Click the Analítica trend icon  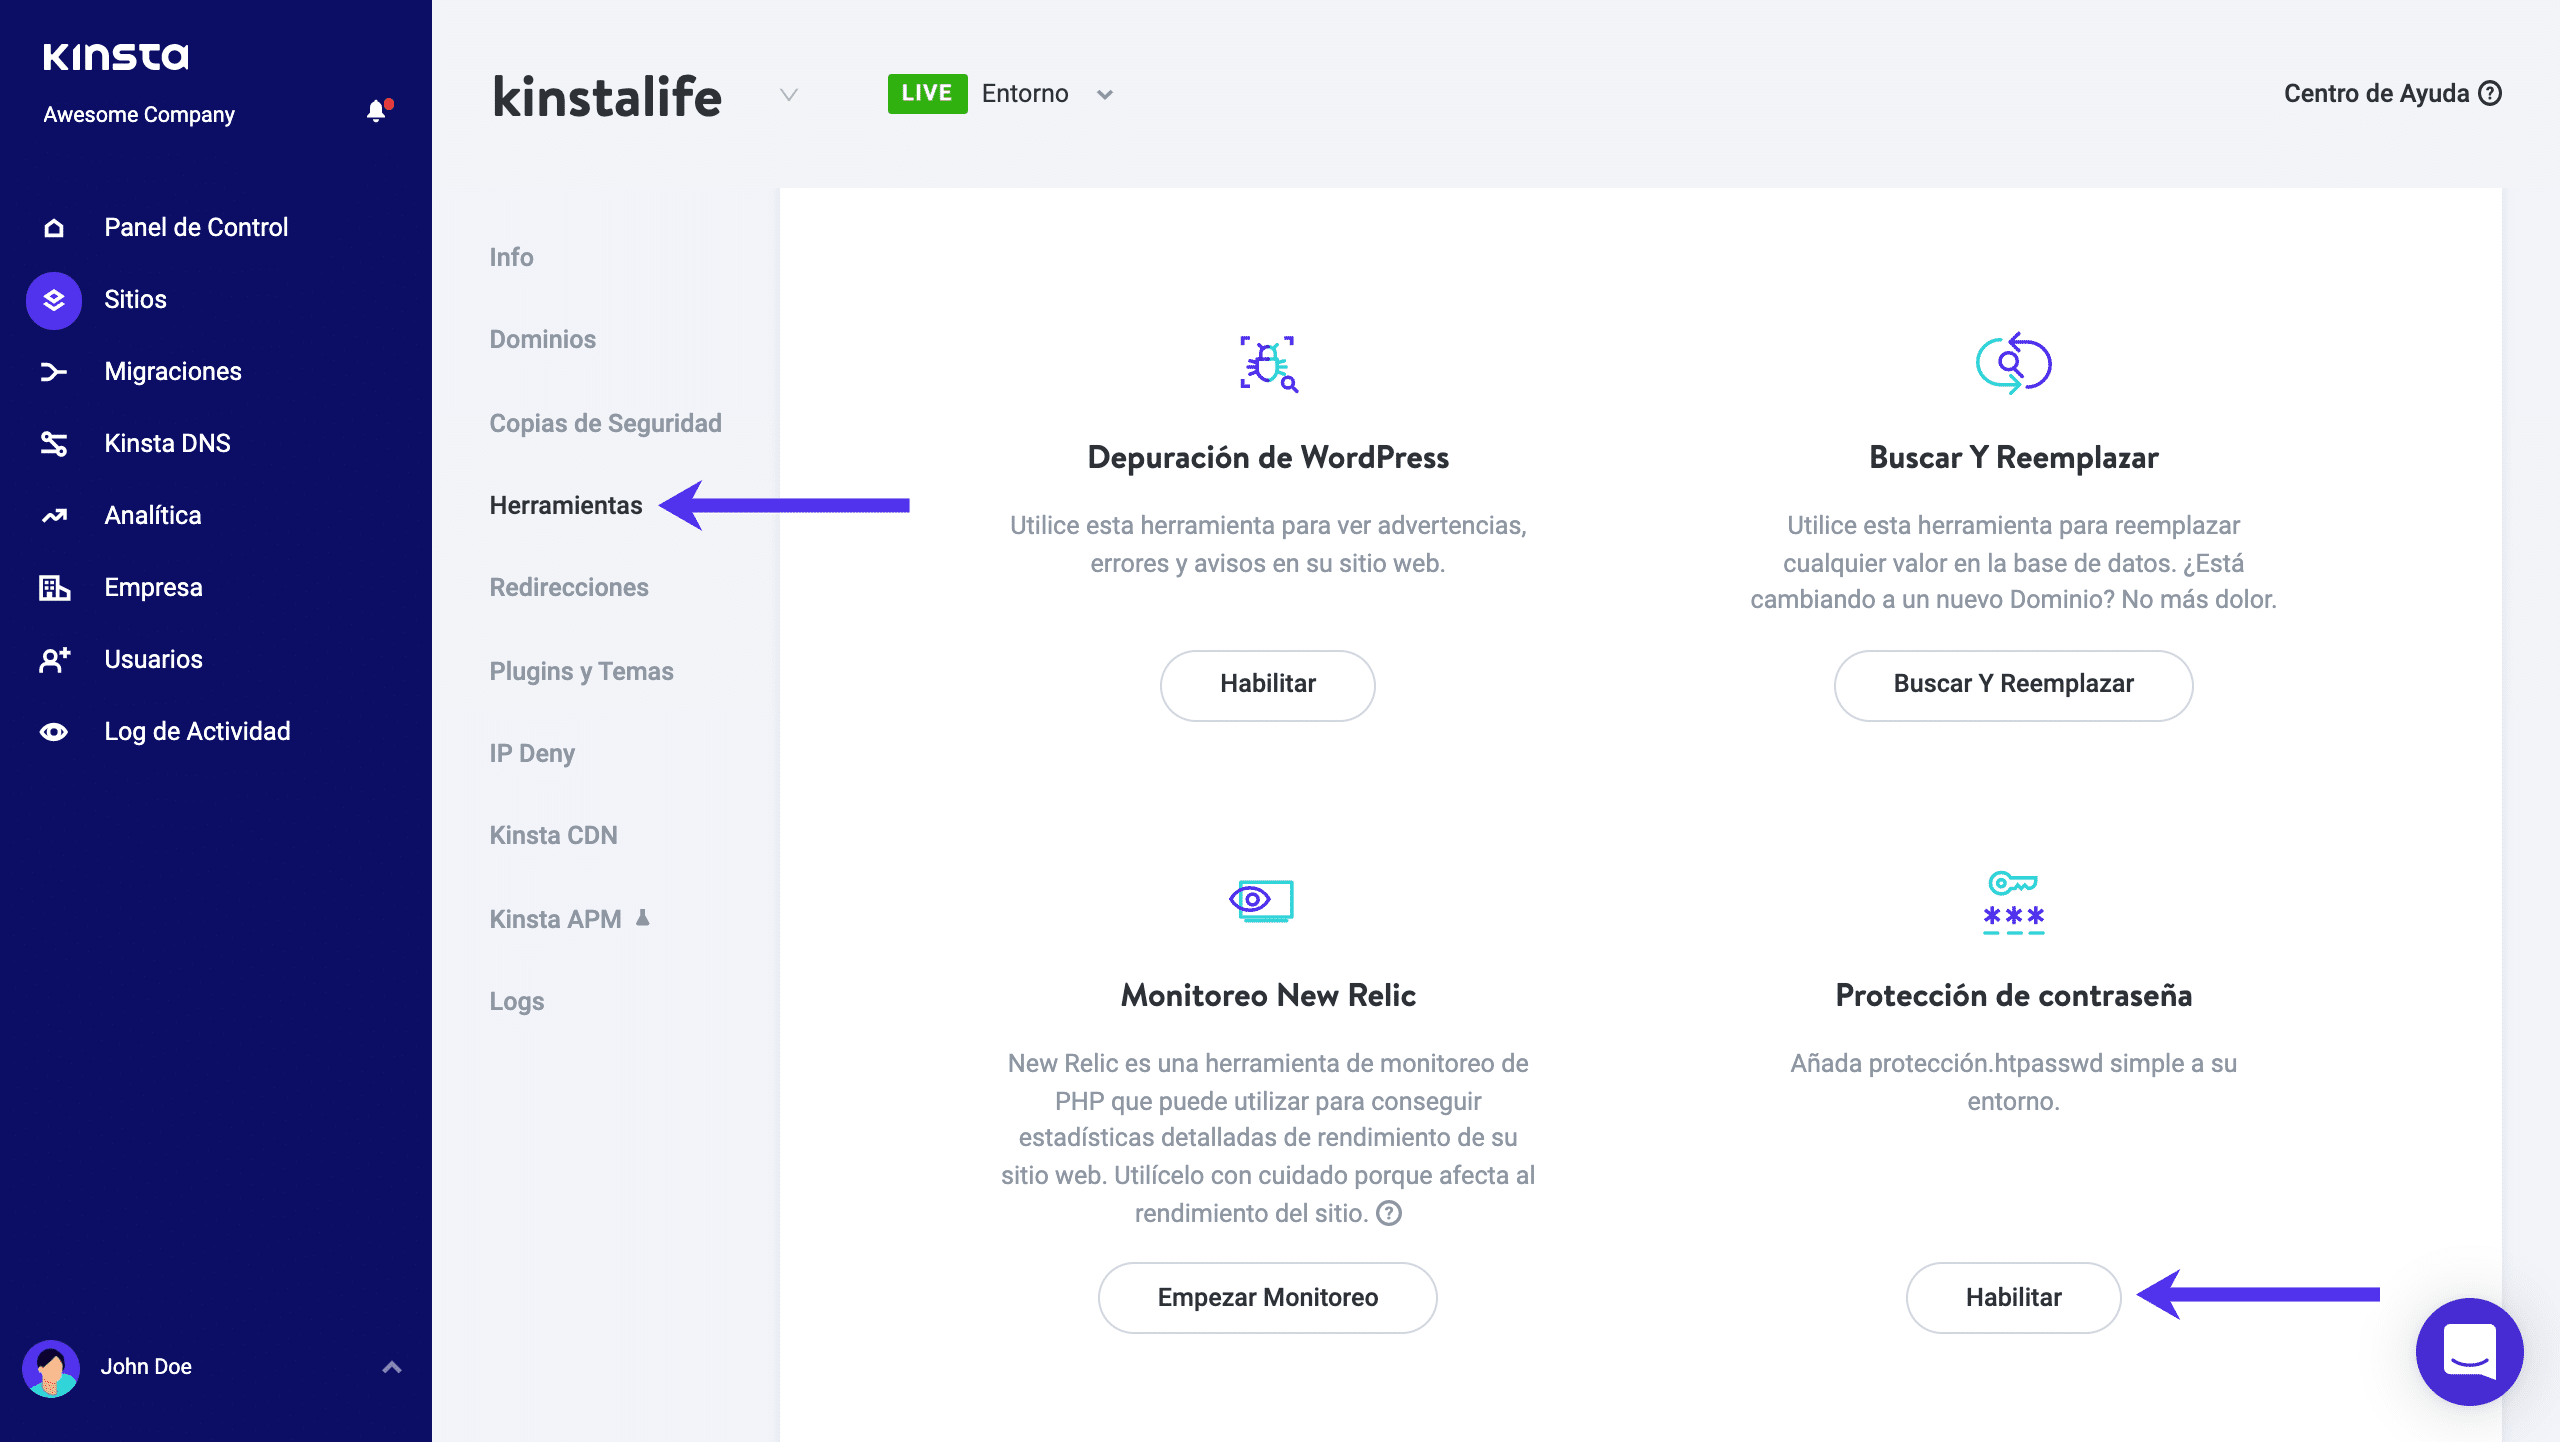(x=54, y=516)
